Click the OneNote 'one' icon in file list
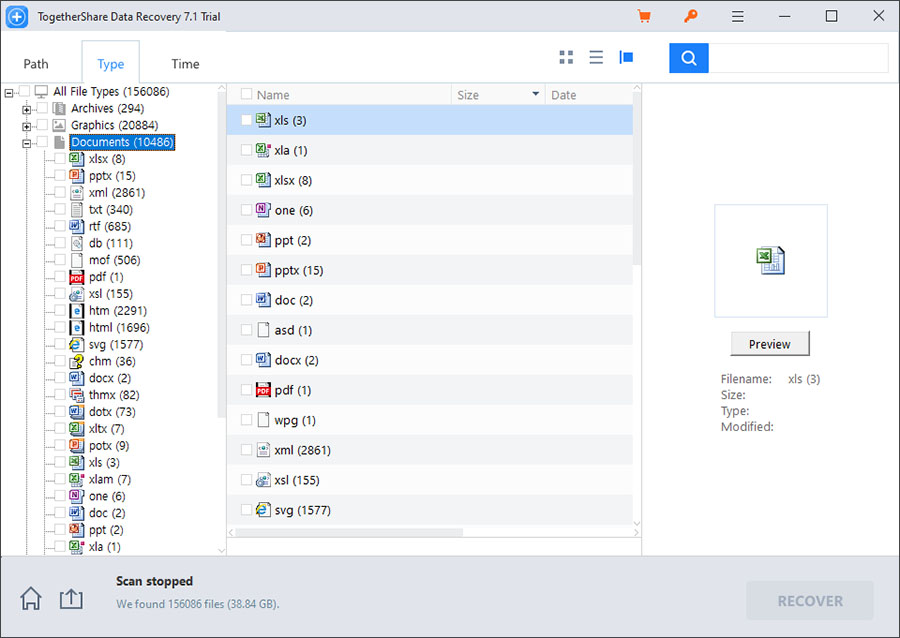Viewport: 900px width, 638px height. (263, 209)
